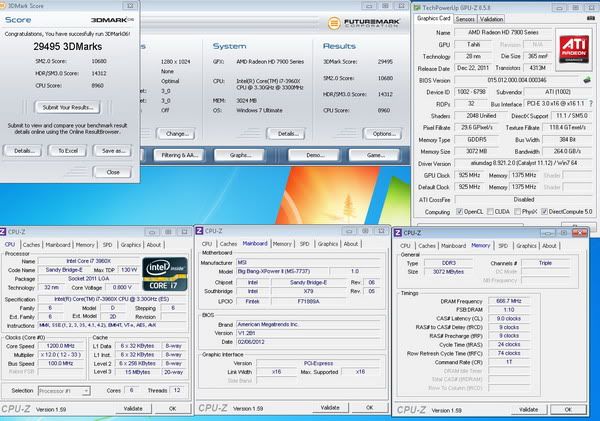
Task: Click bus interface question mark in GPU-Z
Action: (591, 104)
